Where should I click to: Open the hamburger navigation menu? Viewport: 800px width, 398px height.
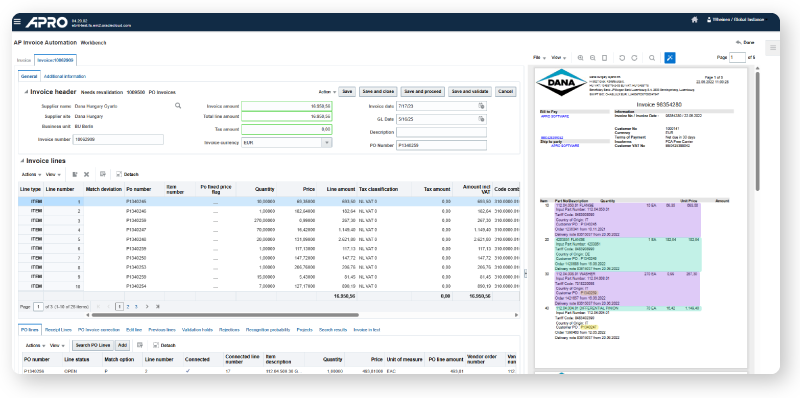pyautogui.click(x=17, y=22)
